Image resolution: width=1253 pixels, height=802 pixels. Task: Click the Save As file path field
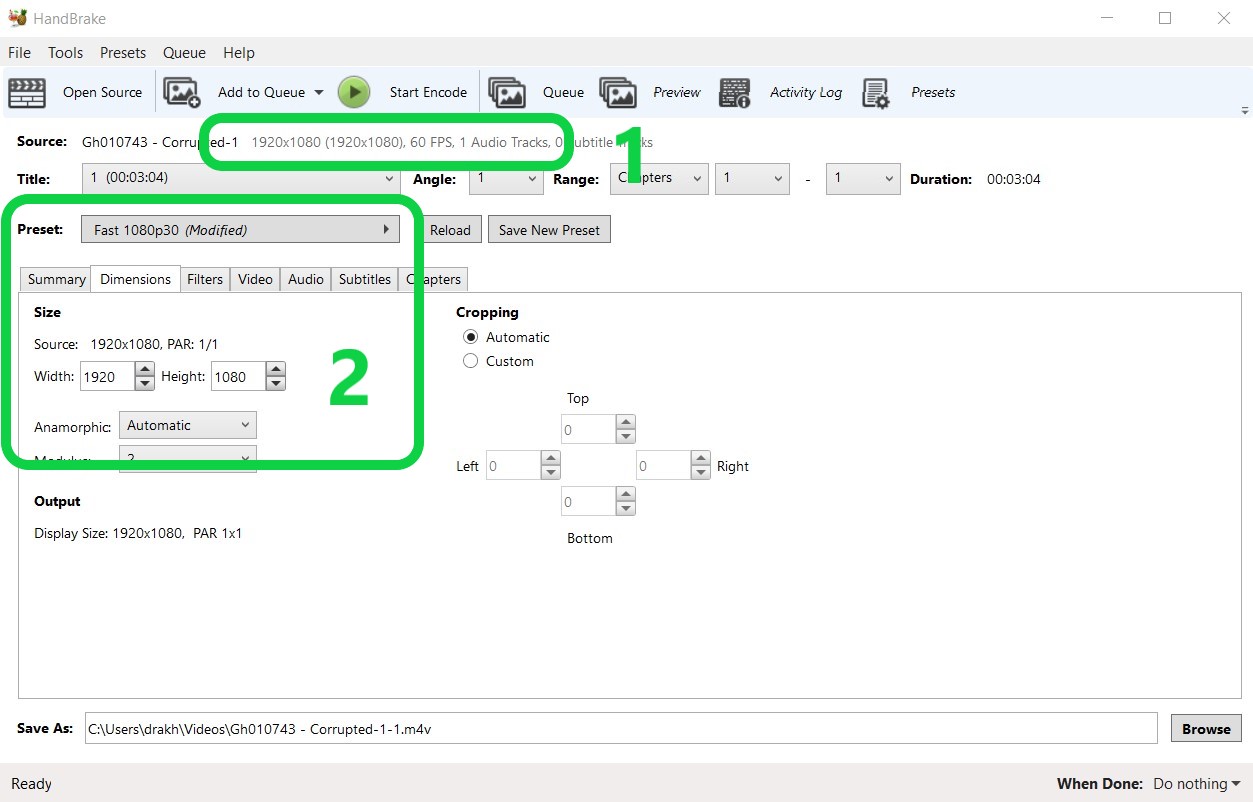[x=620, y=729]
